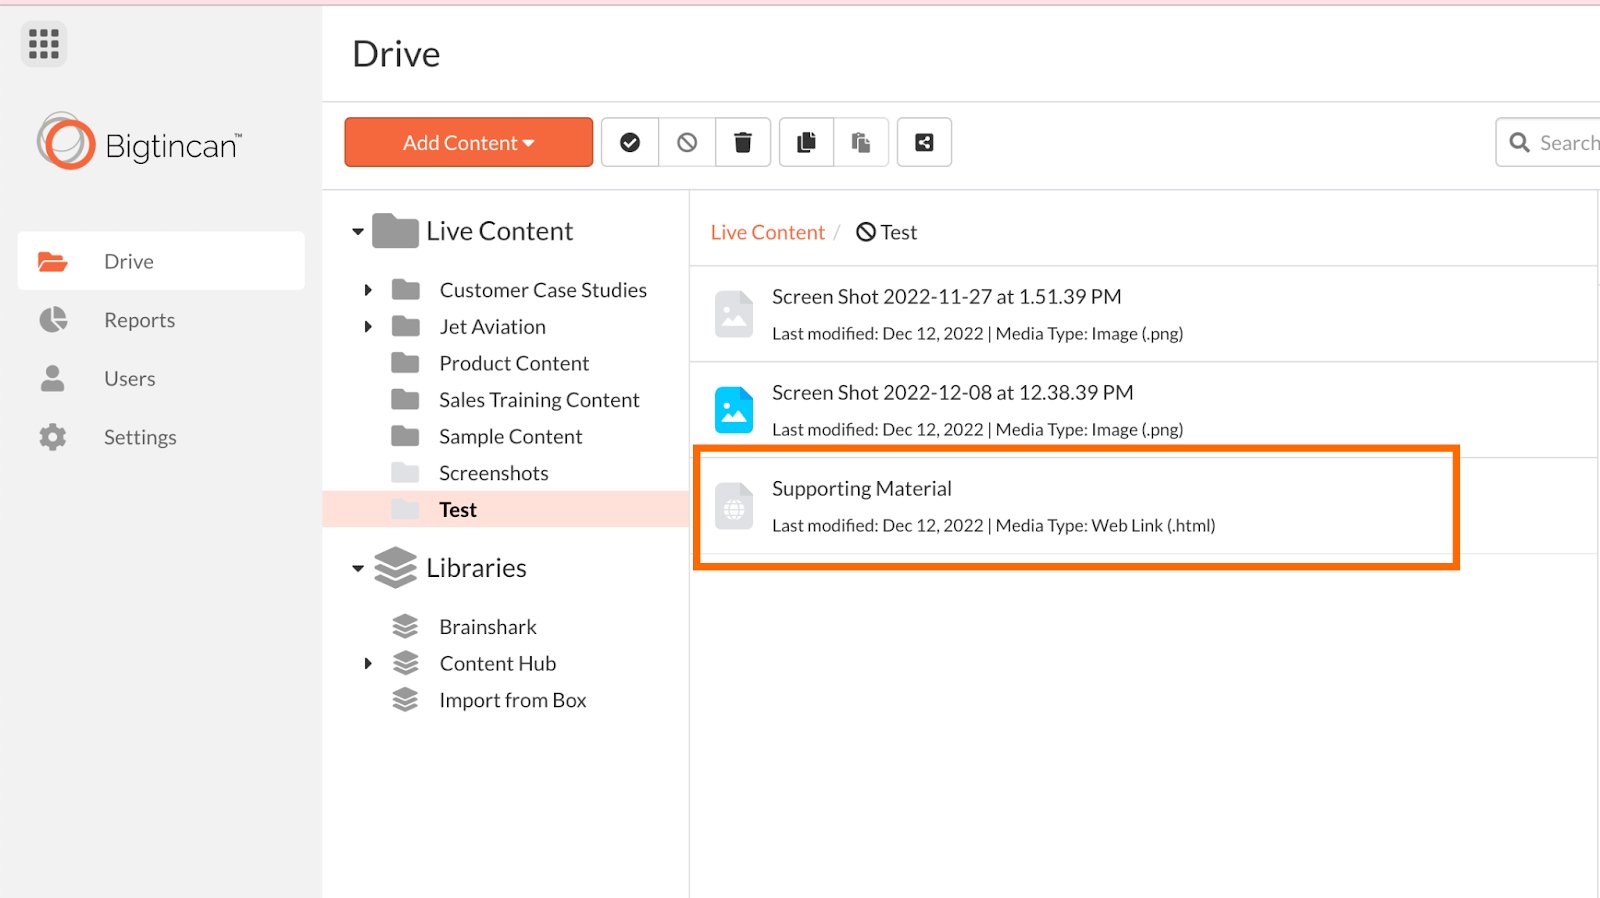Viewport: 1600px width, 898px height.
Task: Expand the Jet Aviation folder
Action: pos(368,326)
